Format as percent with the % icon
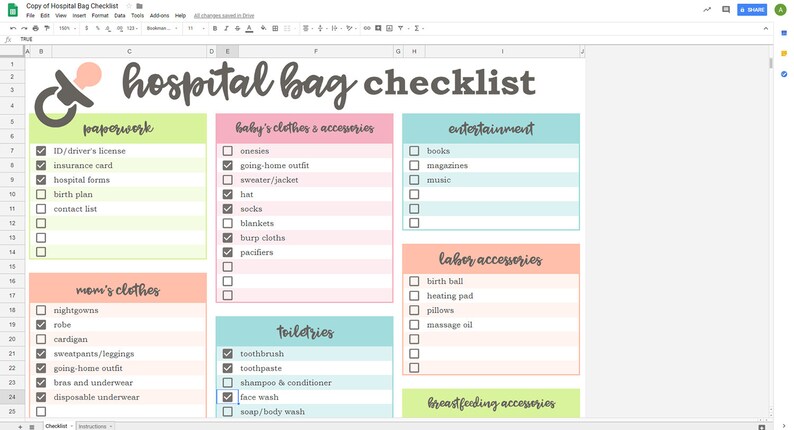Image resolution: width=794 pixels, height=430 pixels. [x=98, y=28]
